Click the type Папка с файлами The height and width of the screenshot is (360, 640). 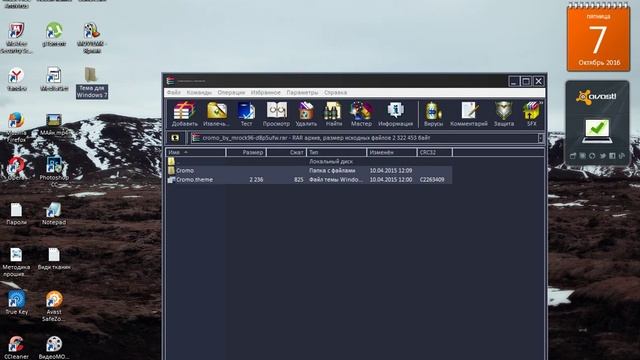pyautogui.click(x=332, y=171)
